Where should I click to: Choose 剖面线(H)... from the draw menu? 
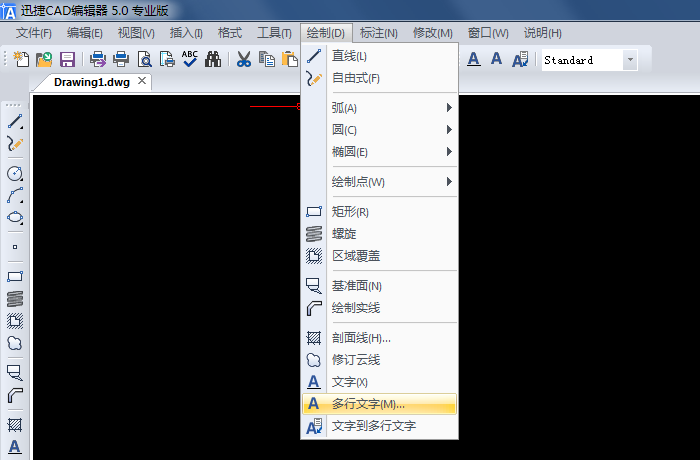(380, 338)
